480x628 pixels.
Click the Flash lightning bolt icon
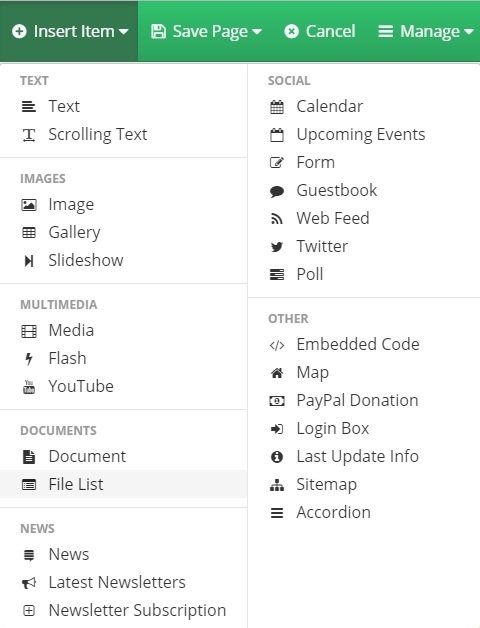pyautogui.click(x=29, y=358)
